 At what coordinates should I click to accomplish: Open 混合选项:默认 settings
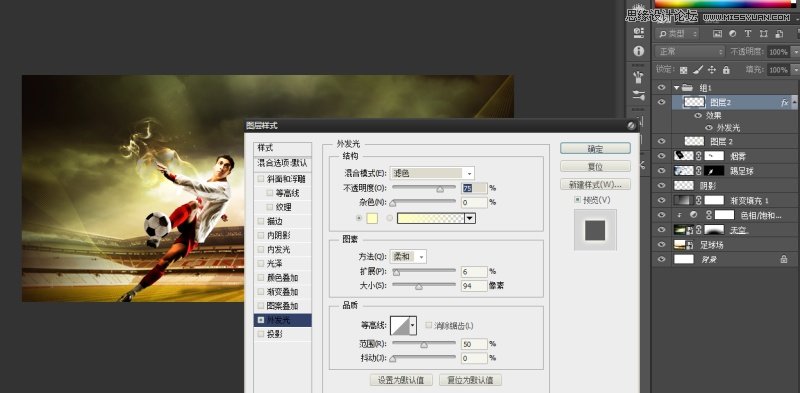[282, 163]
